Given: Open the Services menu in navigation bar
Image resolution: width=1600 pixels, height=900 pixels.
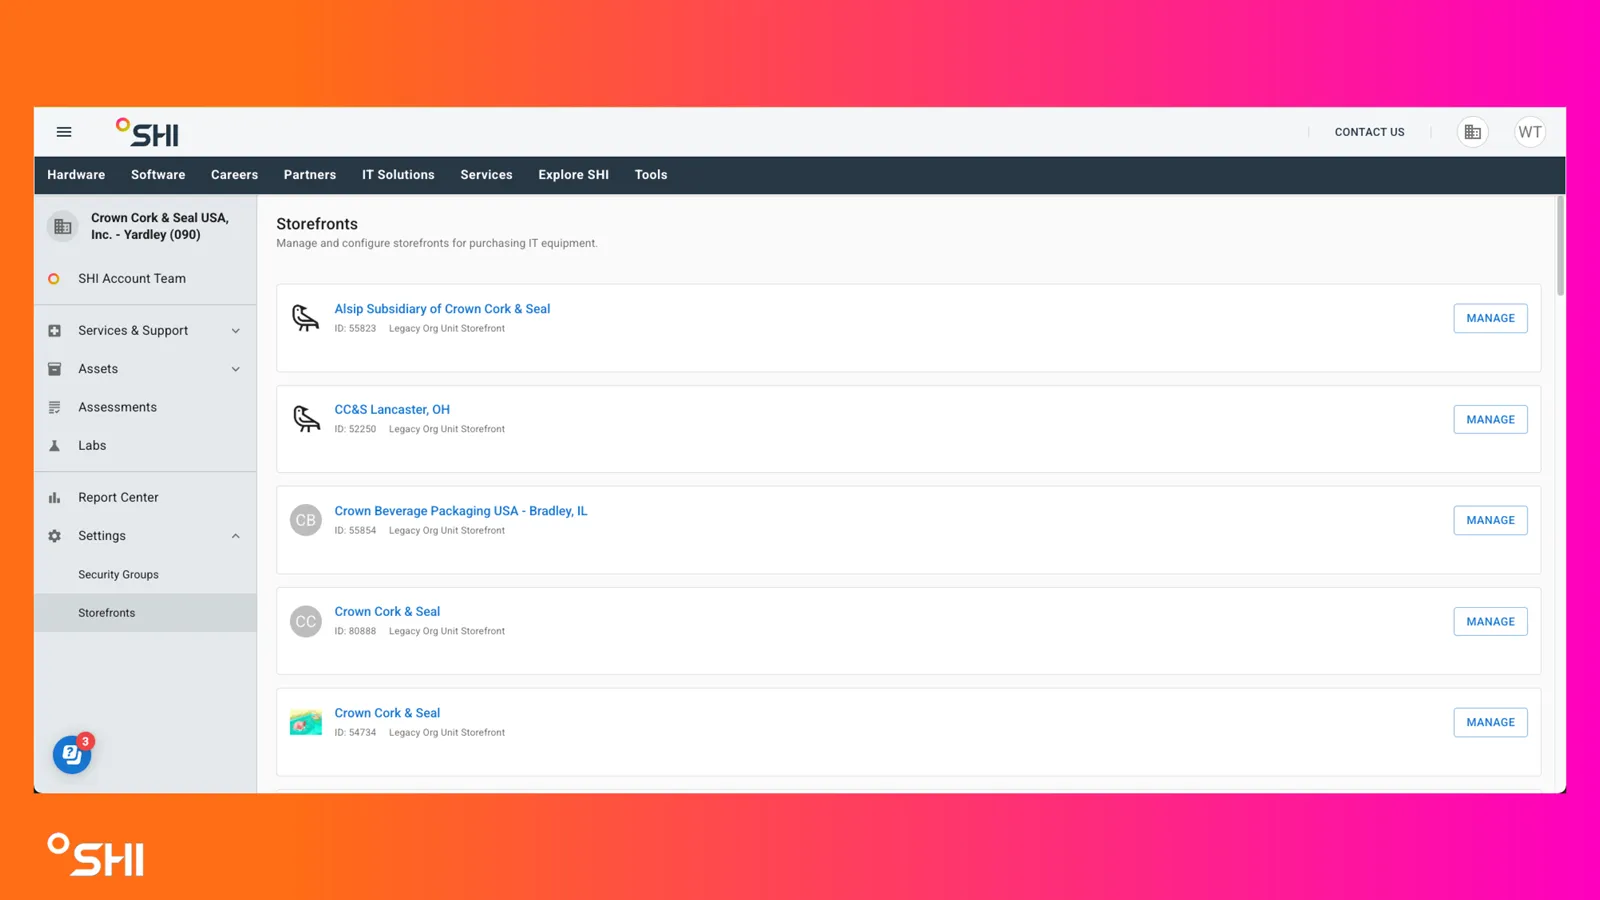Looking at the screenshot, I should (x=486, y=175).
